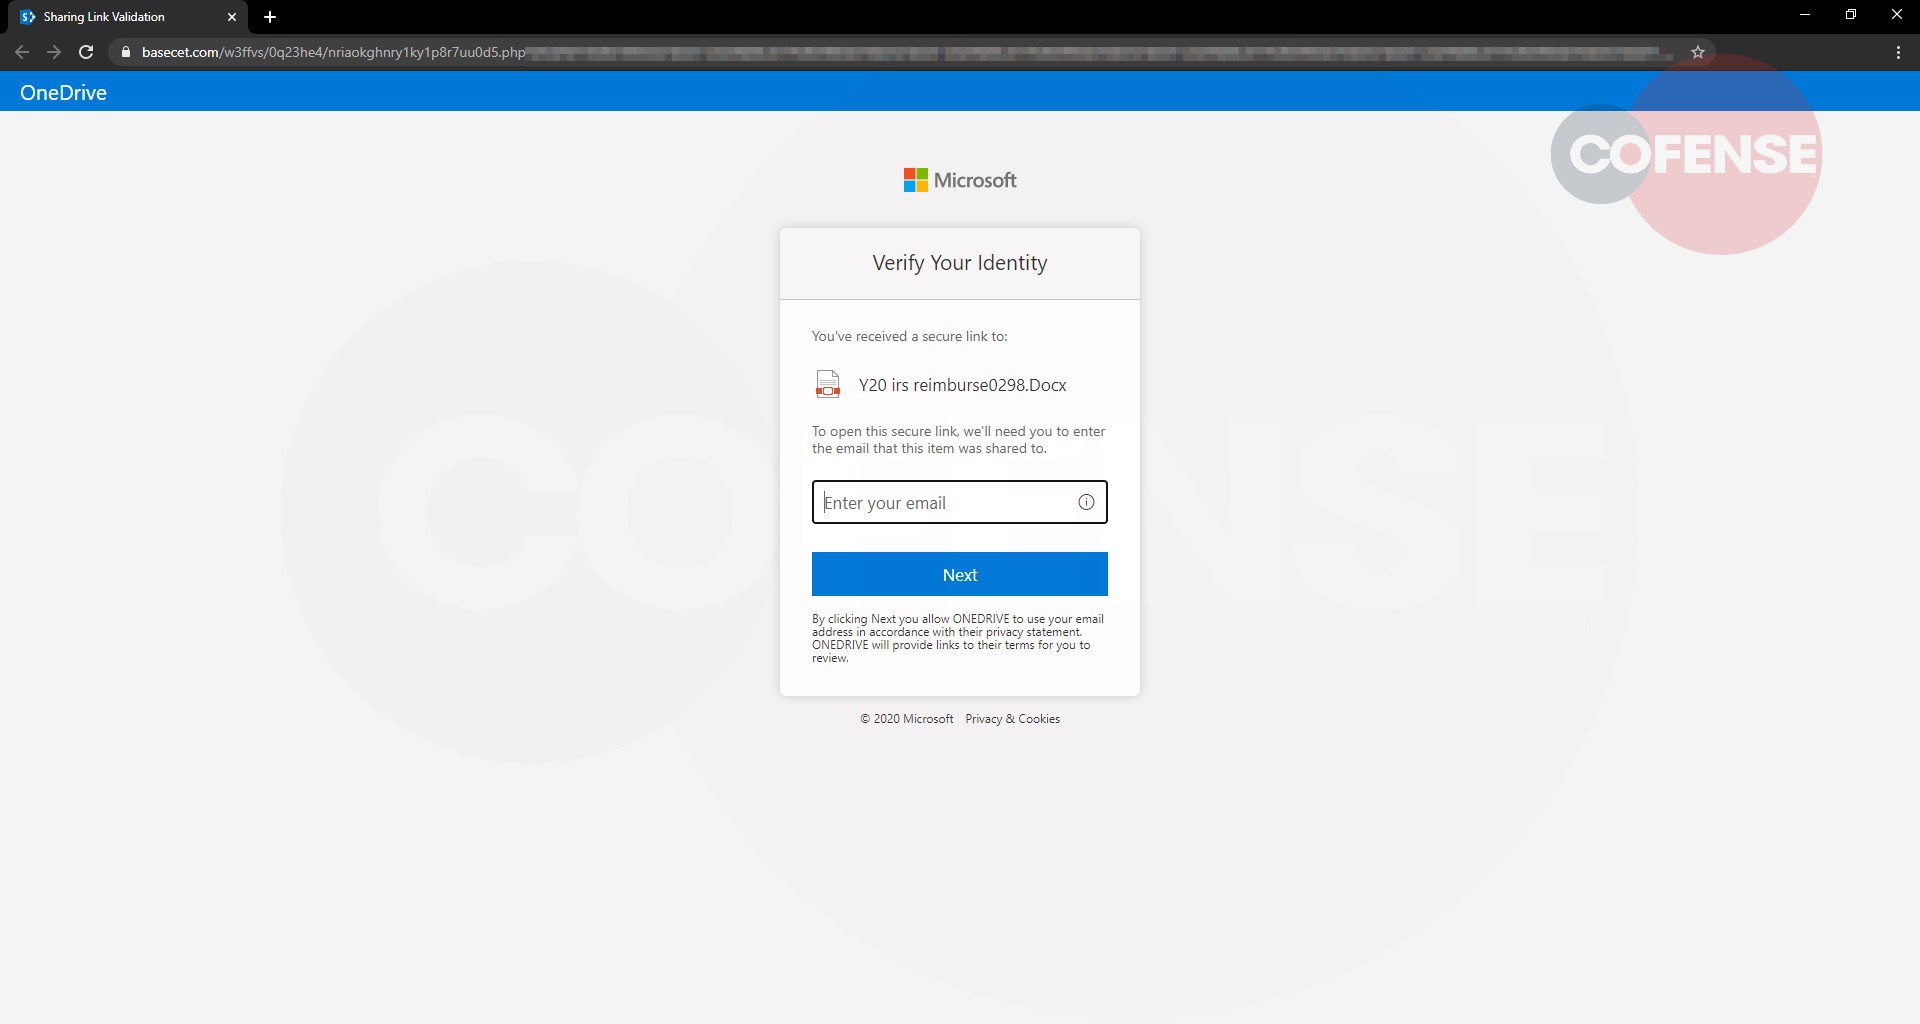Click the Verify Your Identity heading

pyautogui.click(x=959, y=263)
